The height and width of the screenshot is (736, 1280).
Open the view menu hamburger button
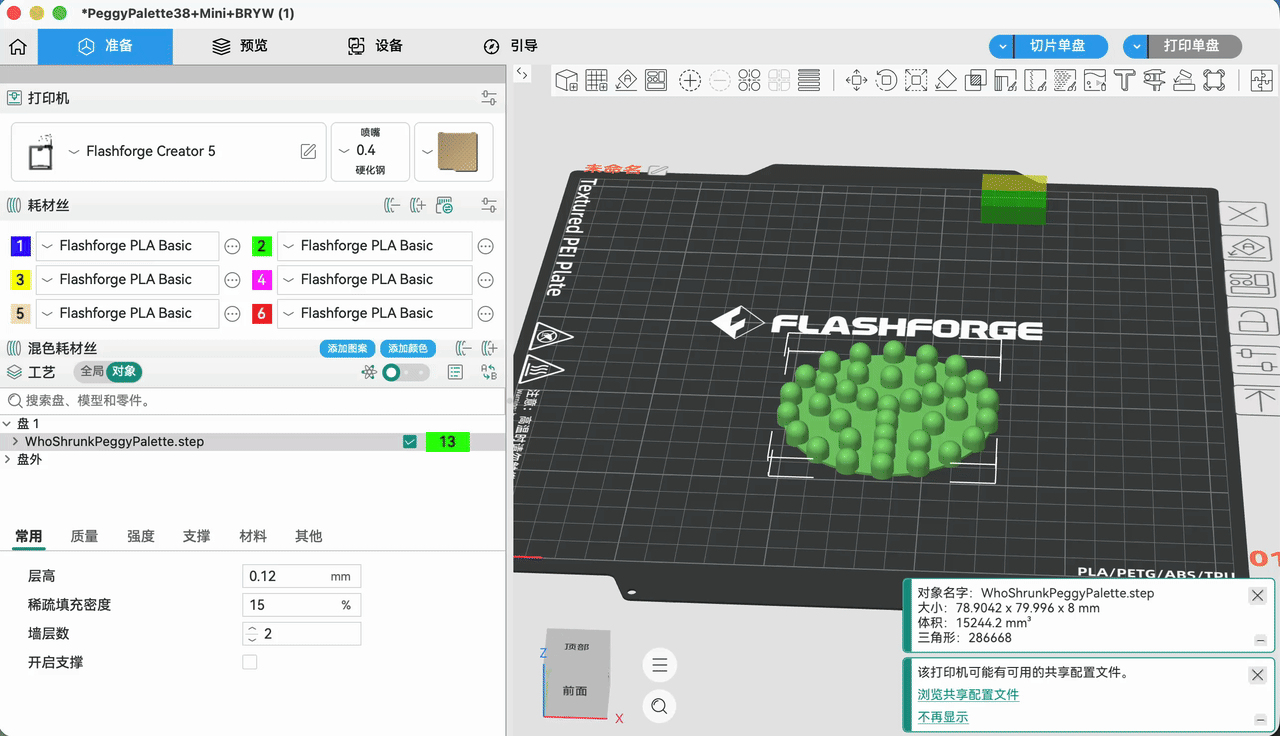[x=659, y=665]
